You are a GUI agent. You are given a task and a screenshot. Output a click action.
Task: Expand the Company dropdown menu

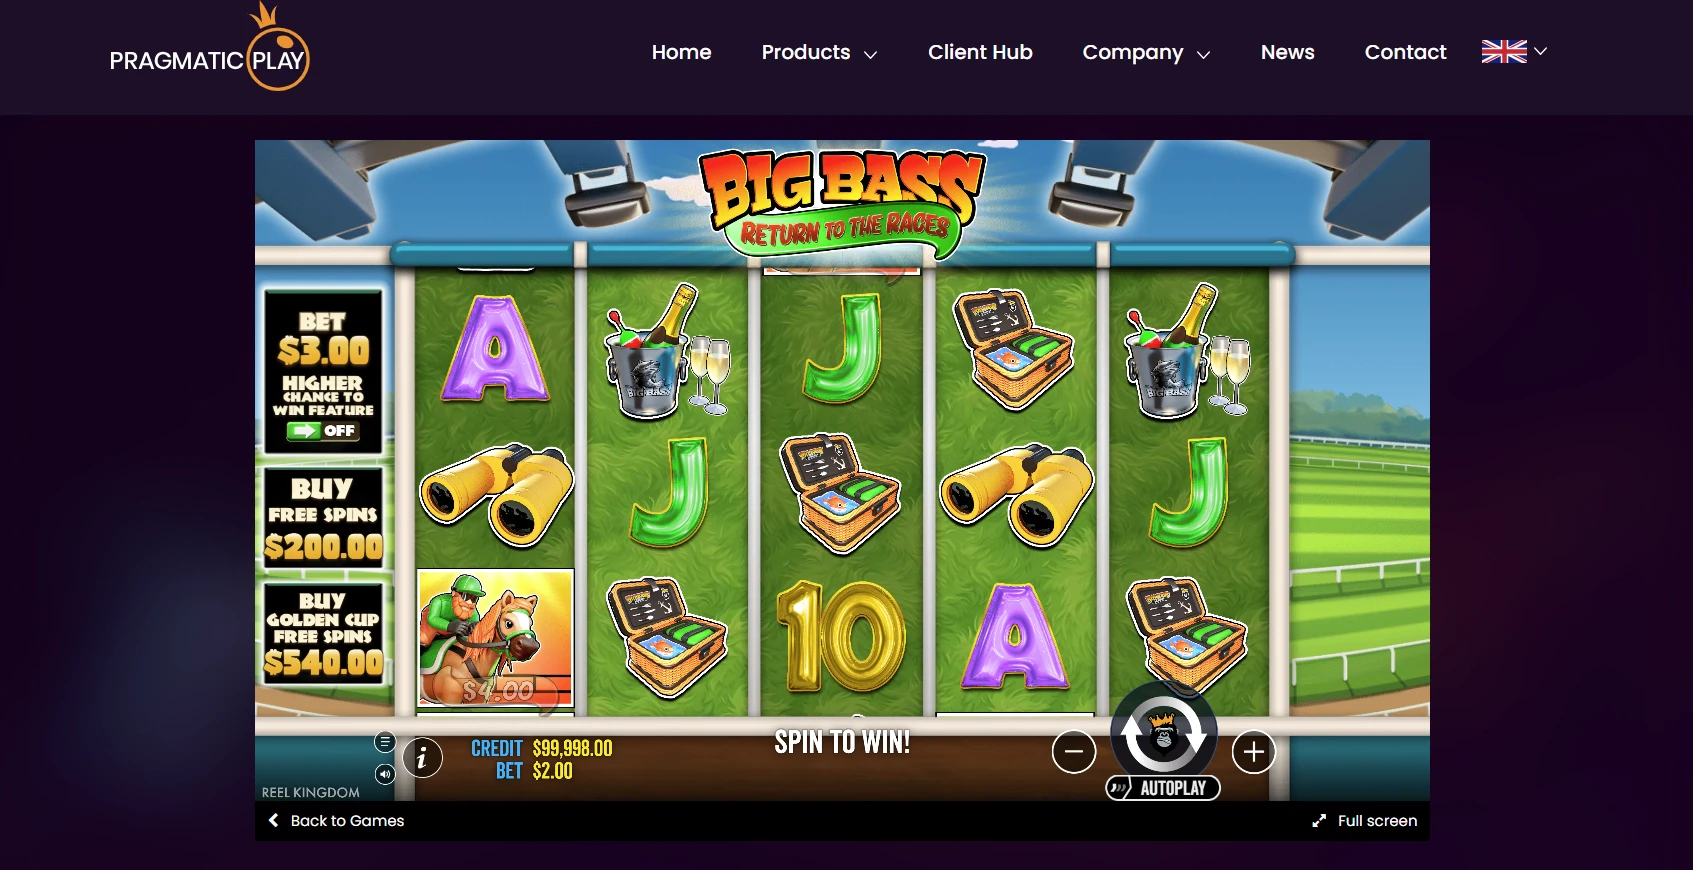point(1146,53)
